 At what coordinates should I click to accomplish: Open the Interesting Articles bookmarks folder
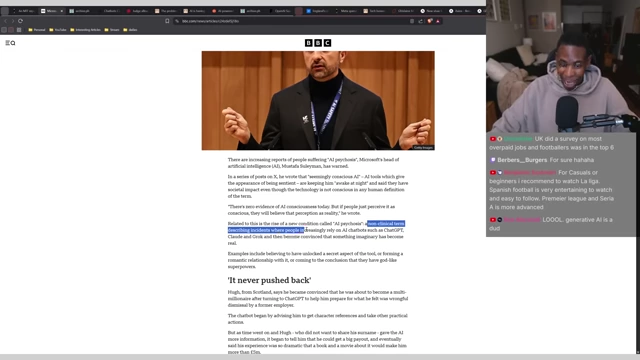[x=85, y=30]
